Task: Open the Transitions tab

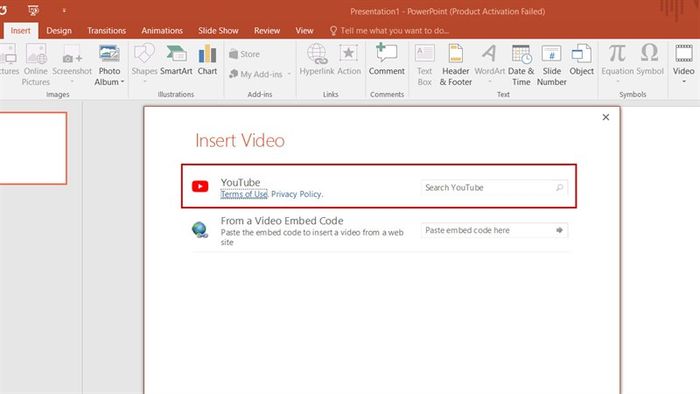Action: (107, 30)
